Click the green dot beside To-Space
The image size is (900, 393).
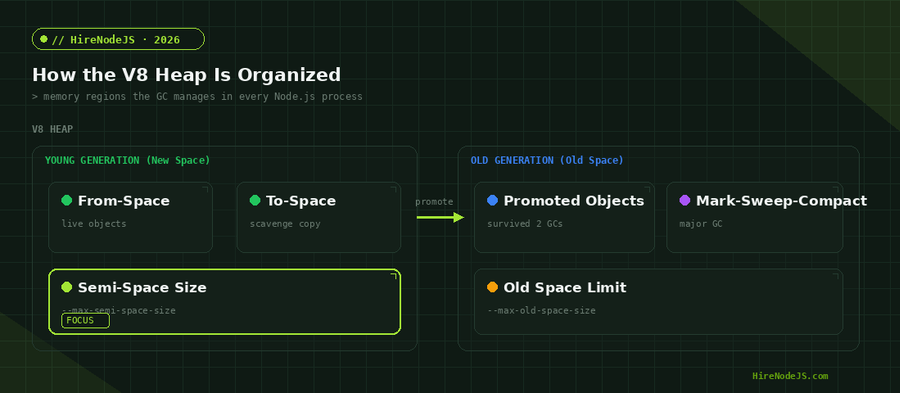tap(255, 200)
